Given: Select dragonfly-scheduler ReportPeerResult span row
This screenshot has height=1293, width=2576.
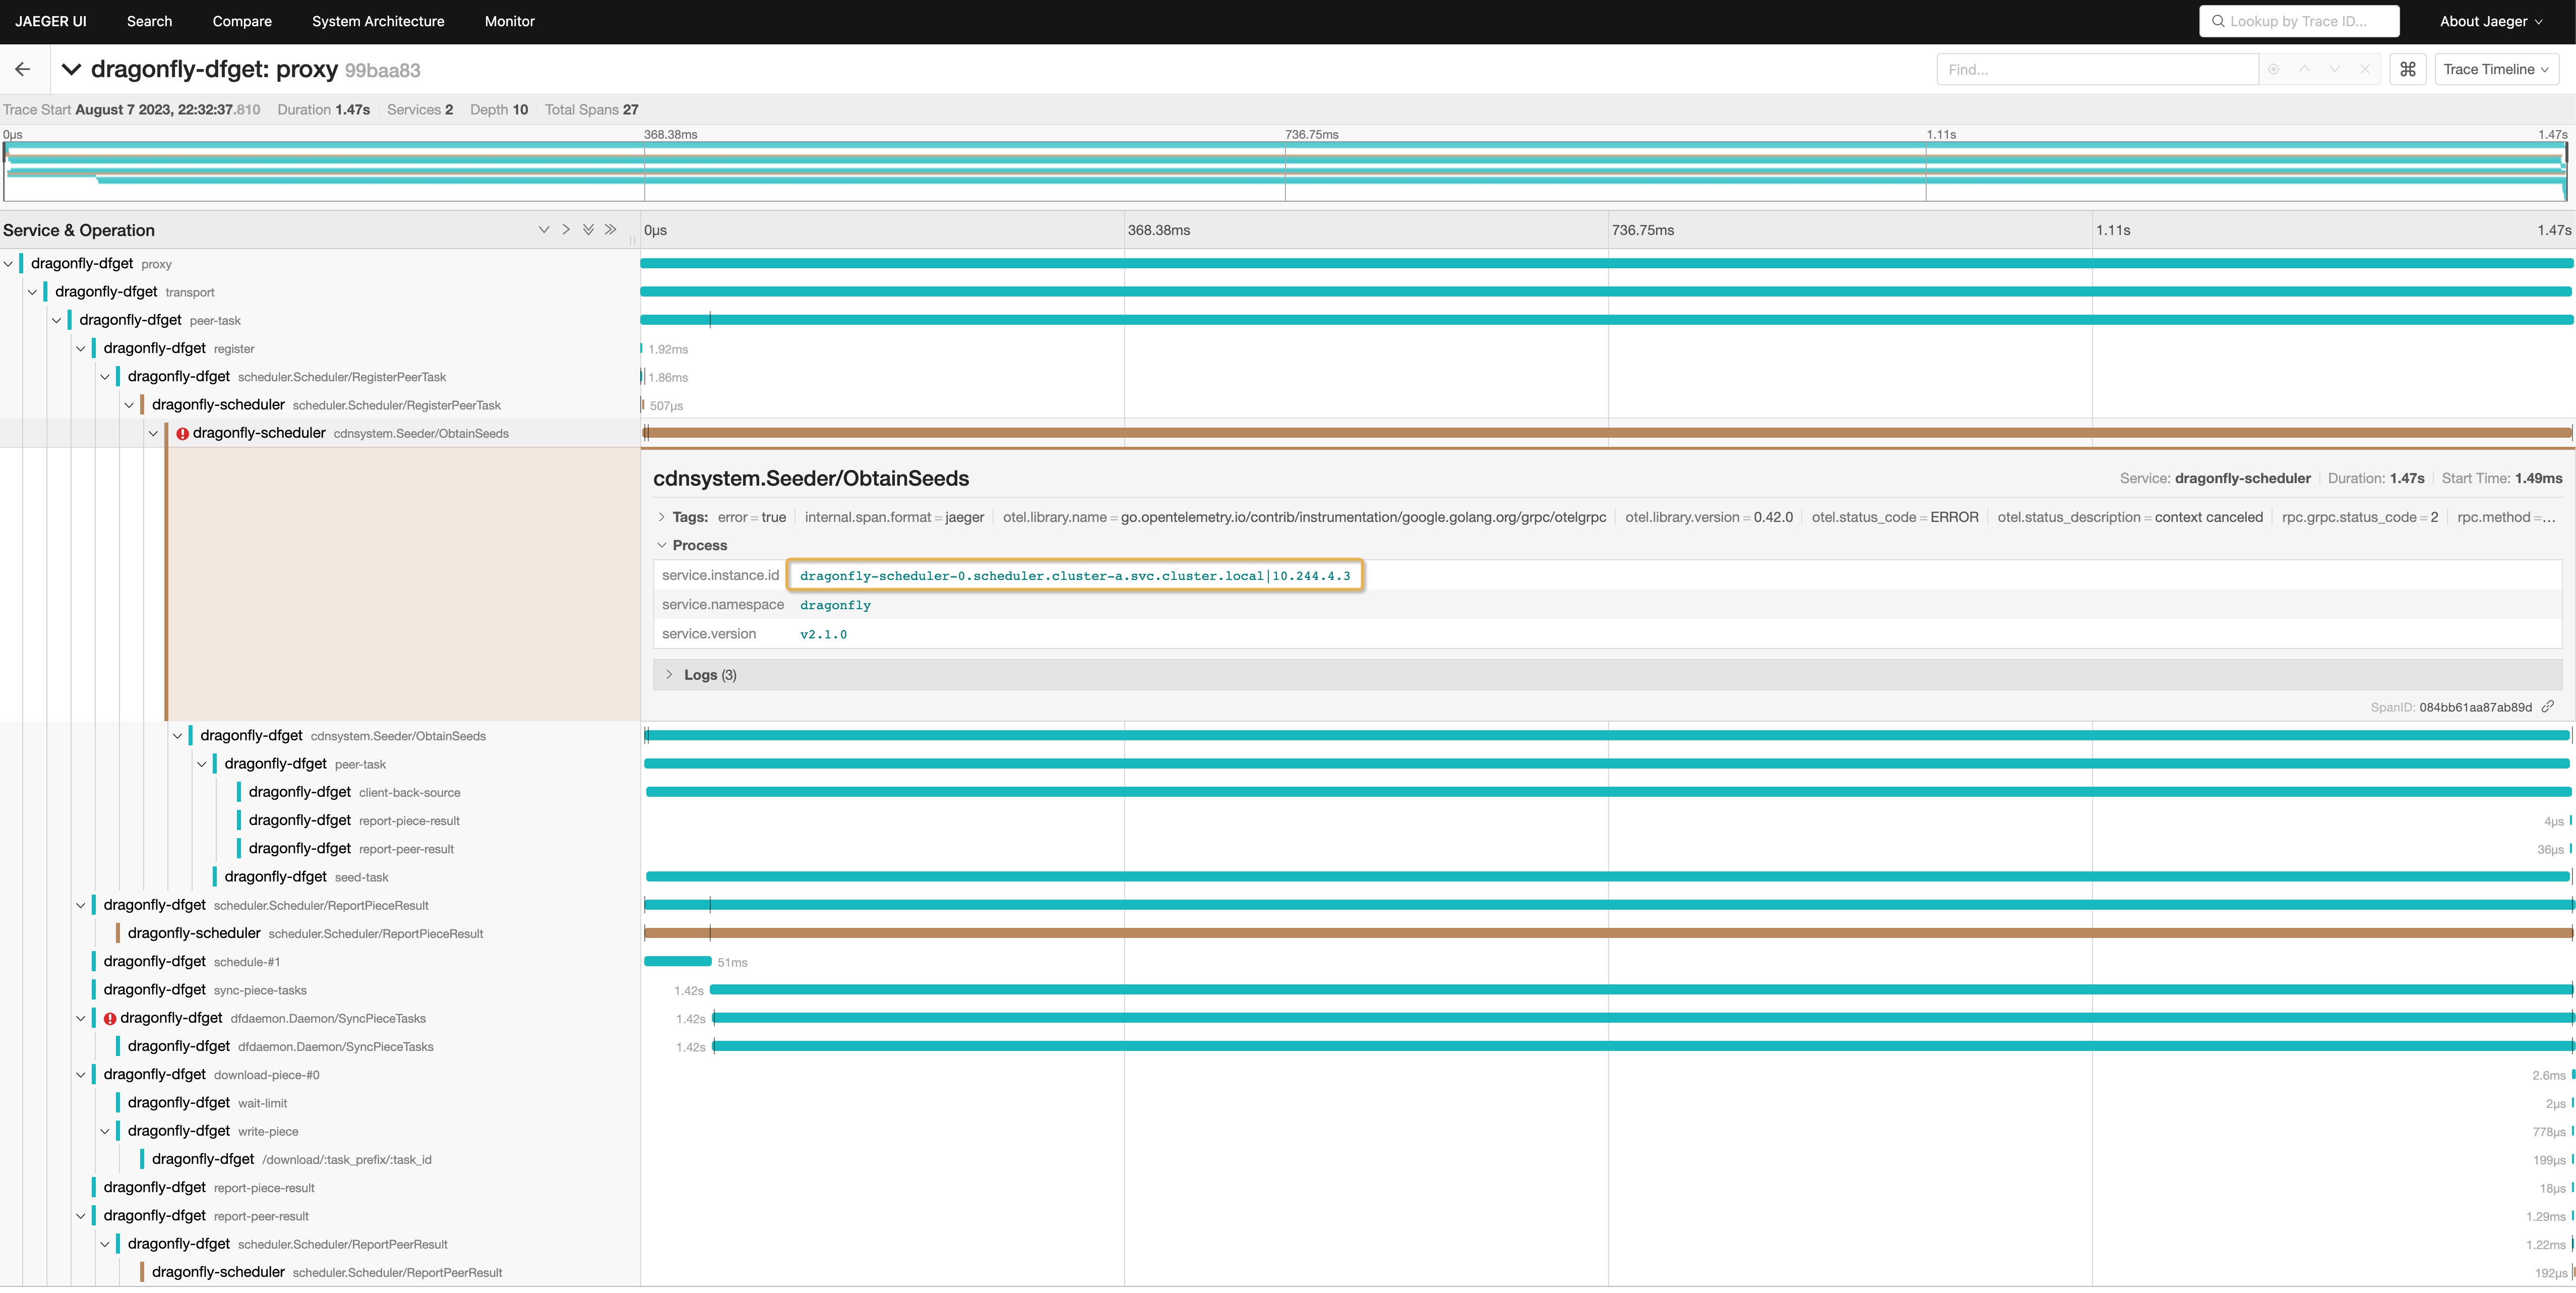Looking at the screenshot, I should click(x=327, y=1272).
